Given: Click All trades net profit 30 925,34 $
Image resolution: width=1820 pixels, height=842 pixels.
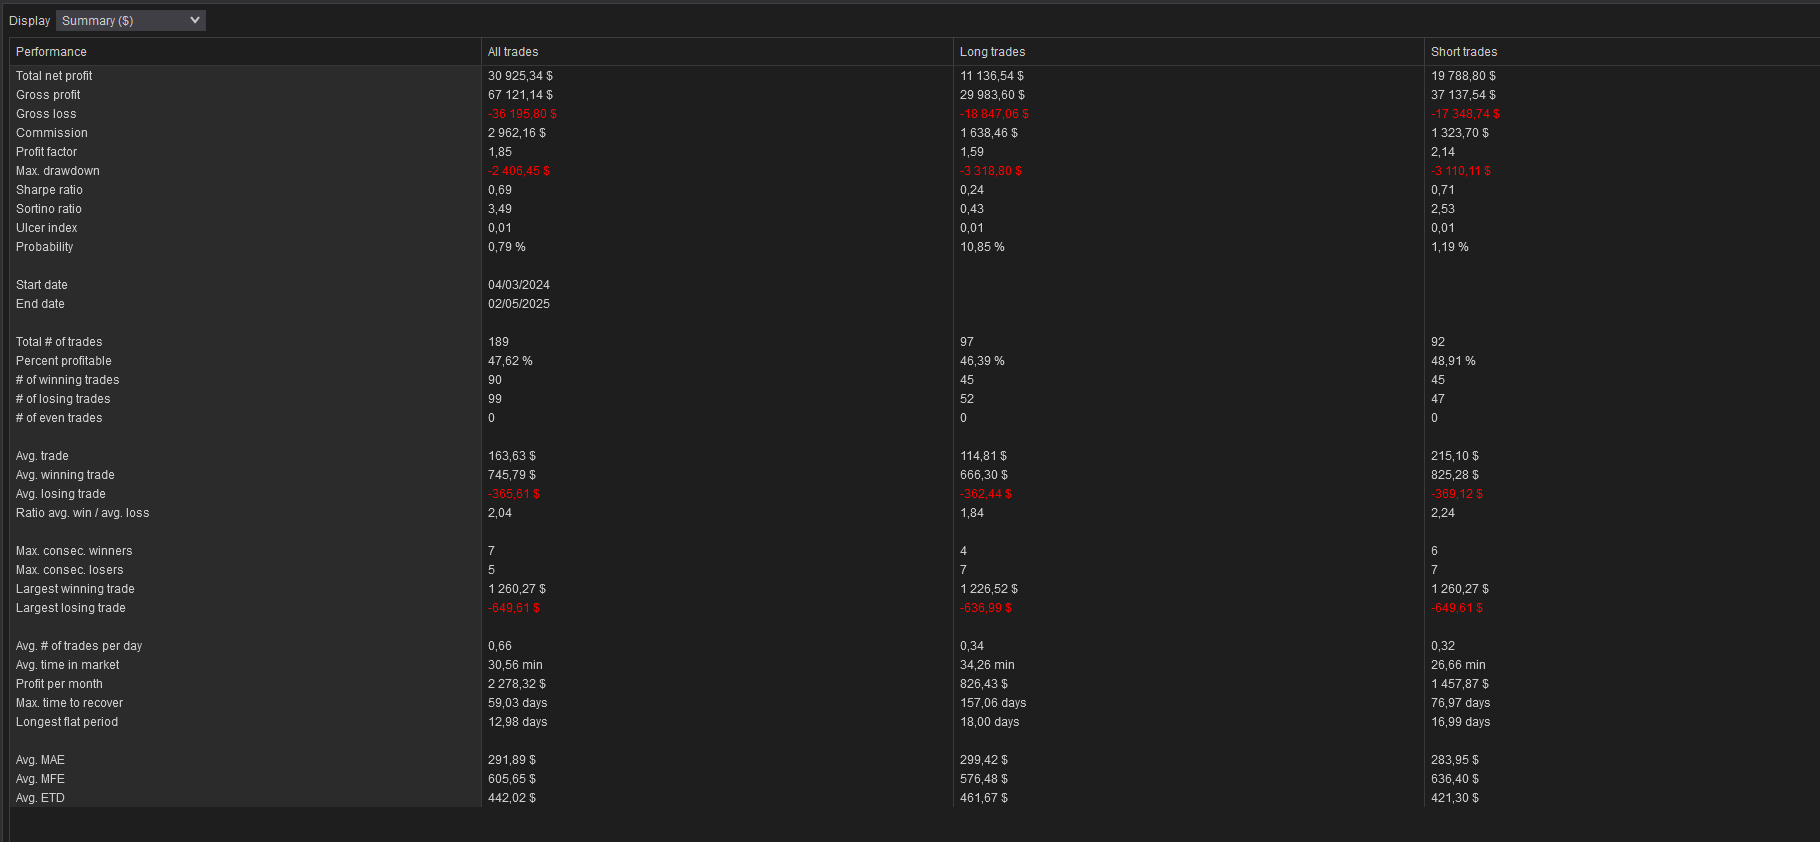Looking at the screenshot, I should [x=520, y=76].
